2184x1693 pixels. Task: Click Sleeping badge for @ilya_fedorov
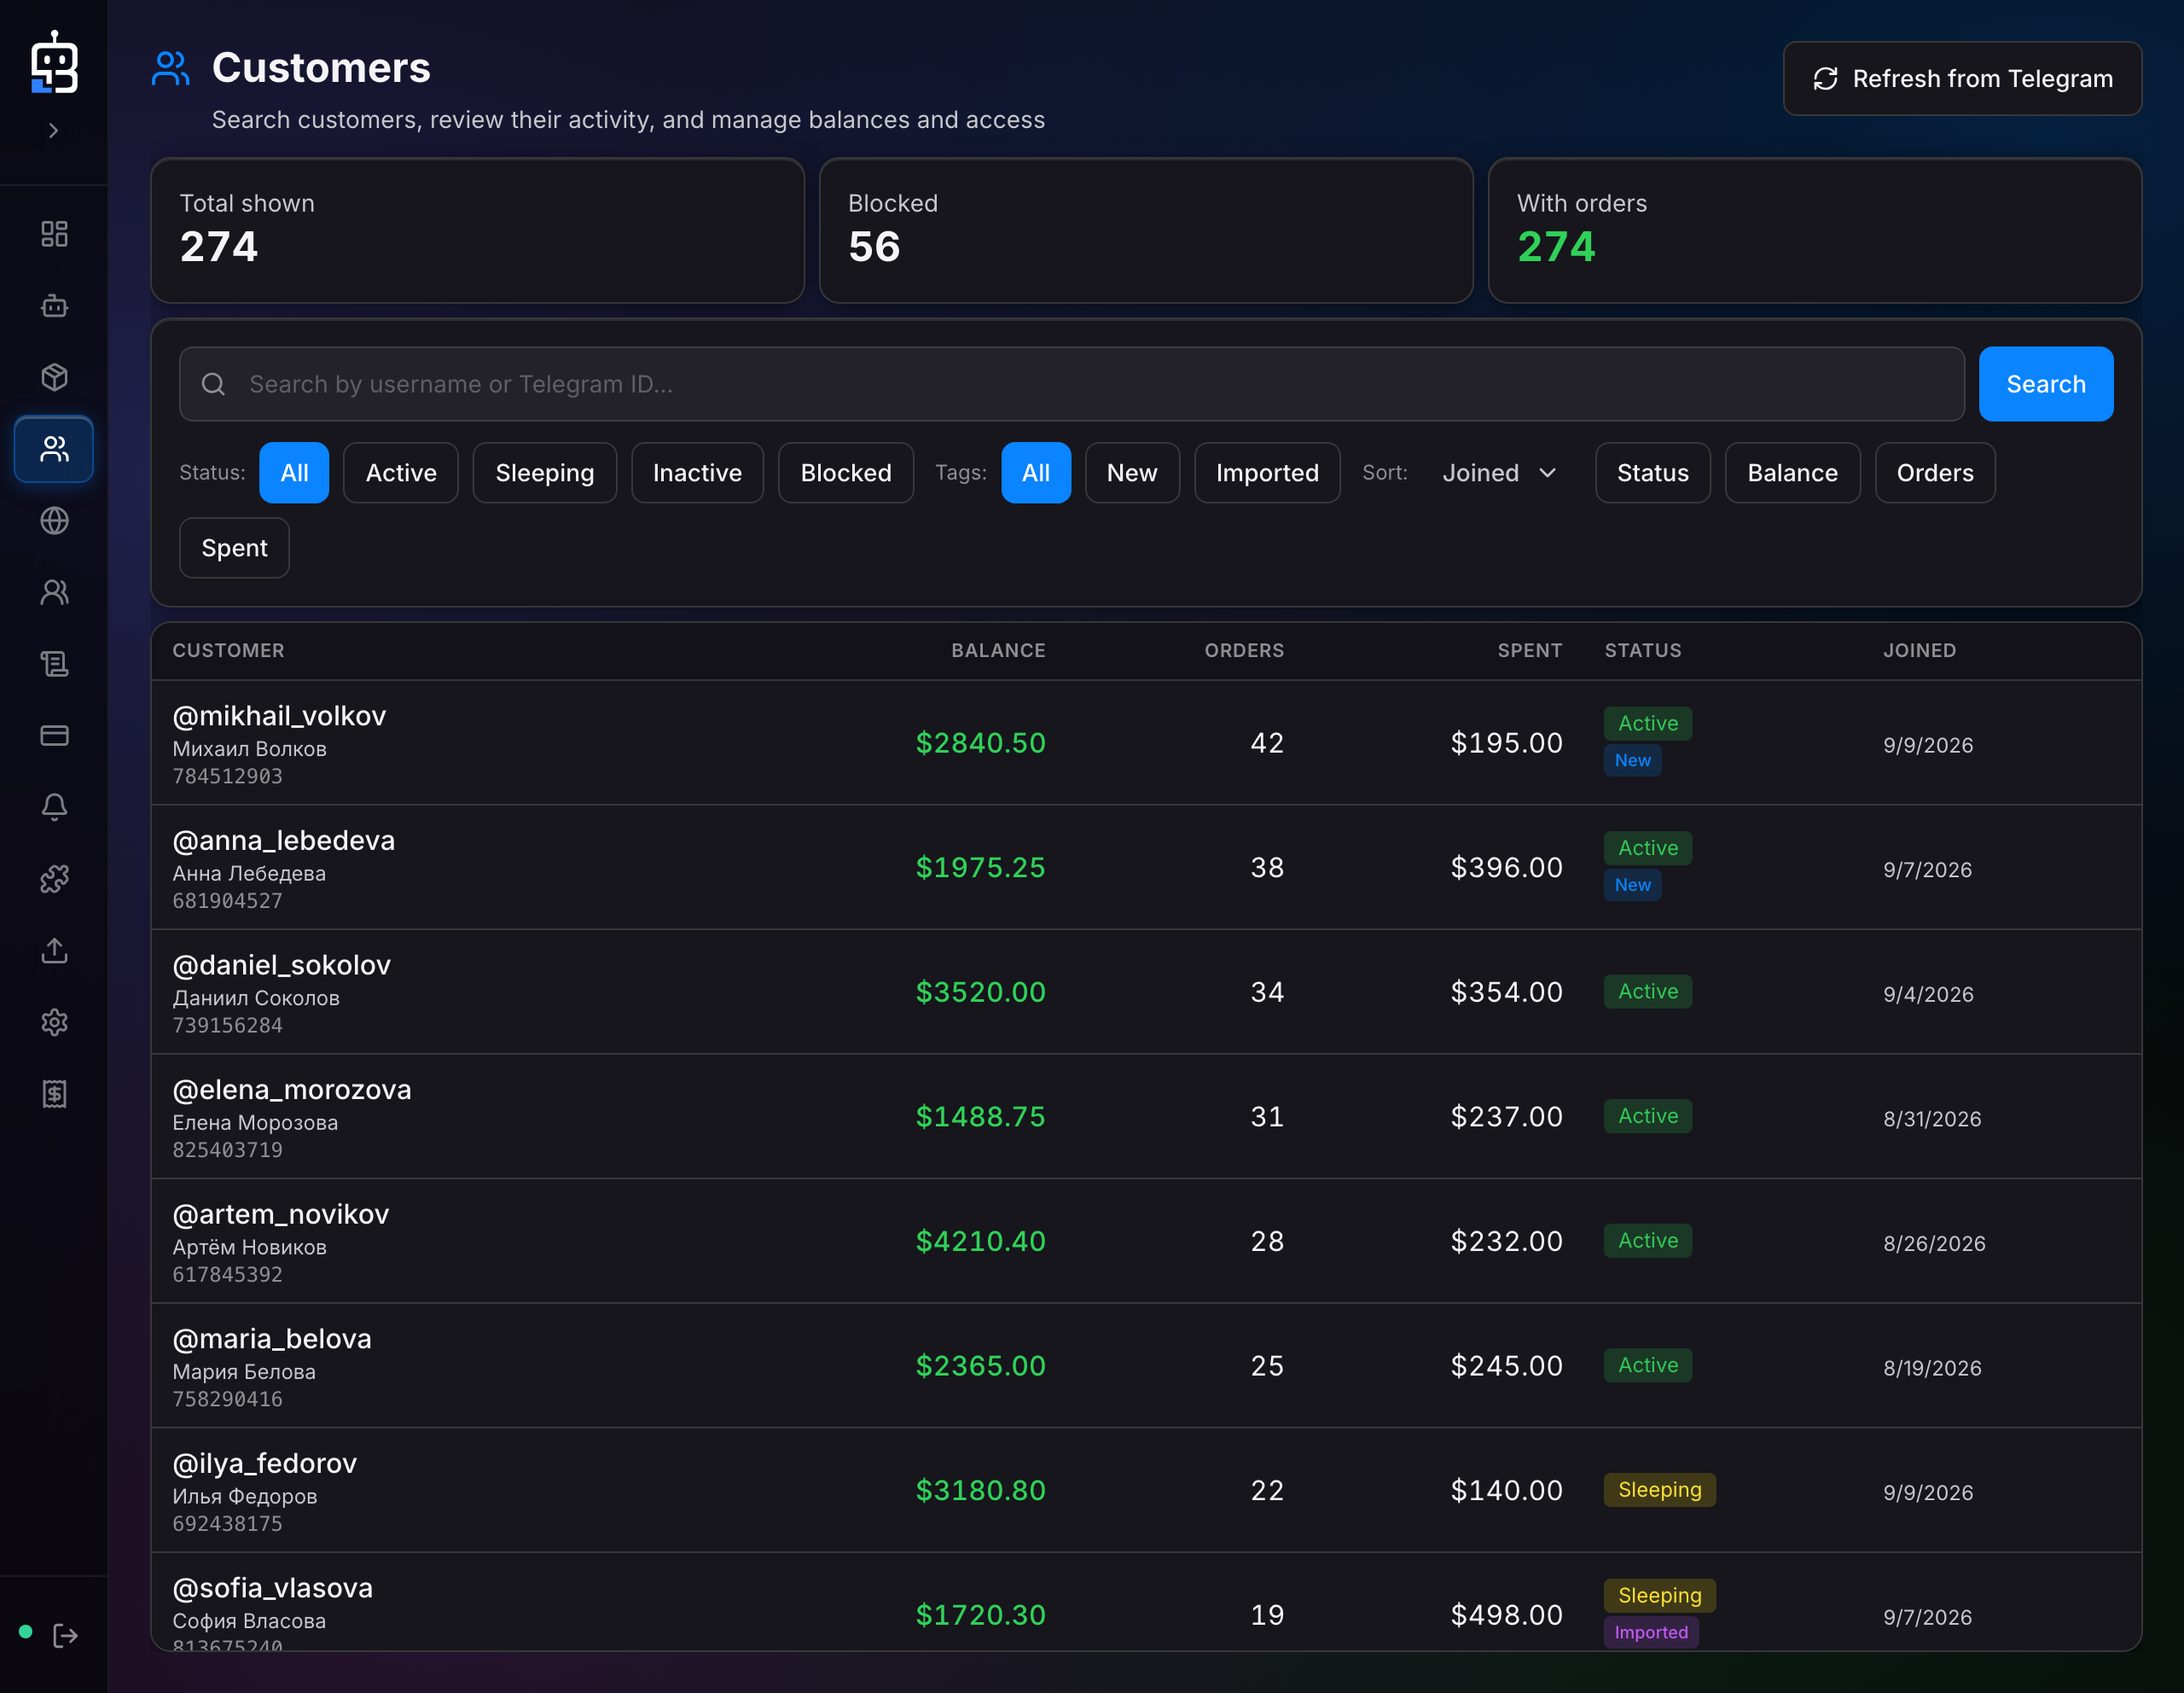[1659, 1490]
